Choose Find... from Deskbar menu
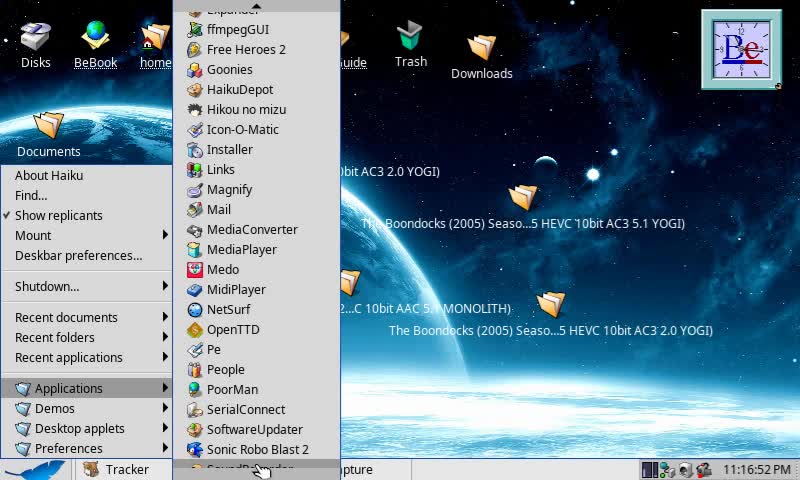Viewport: 800px width, 480px height. coord(86,195)
